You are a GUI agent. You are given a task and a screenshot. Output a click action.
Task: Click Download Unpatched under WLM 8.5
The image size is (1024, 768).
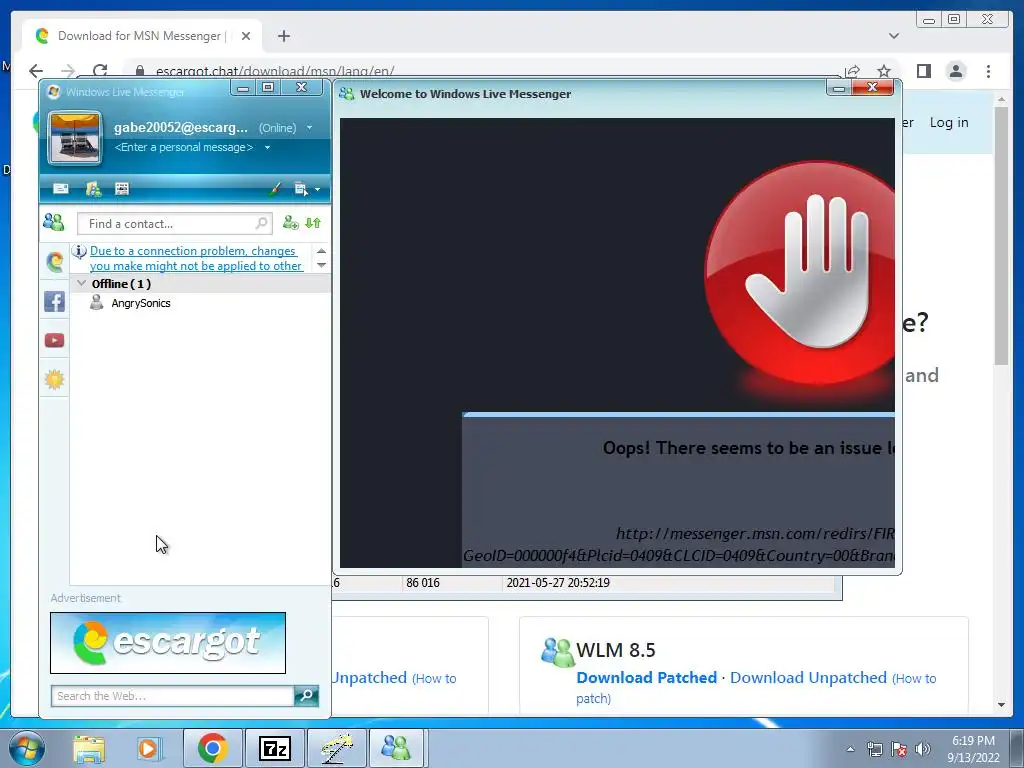(808, 678)
